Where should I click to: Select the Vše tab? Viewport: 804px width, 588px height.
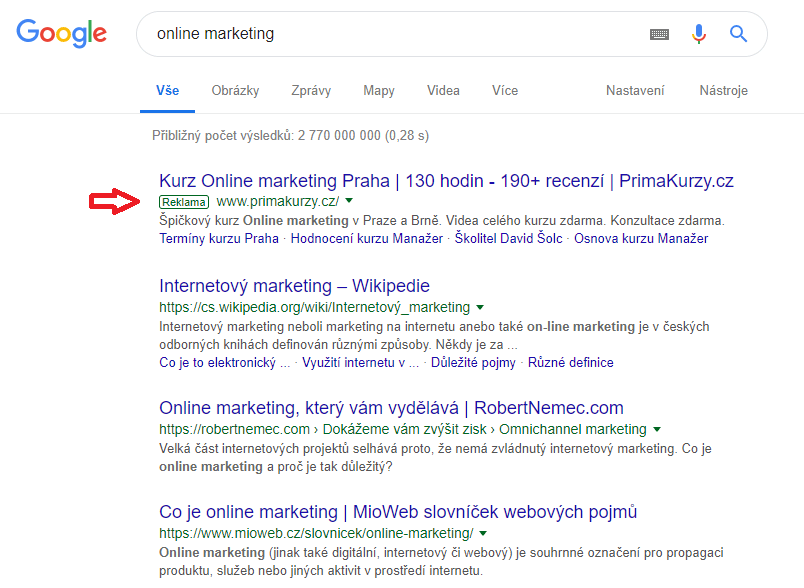(x=168, y=91)
